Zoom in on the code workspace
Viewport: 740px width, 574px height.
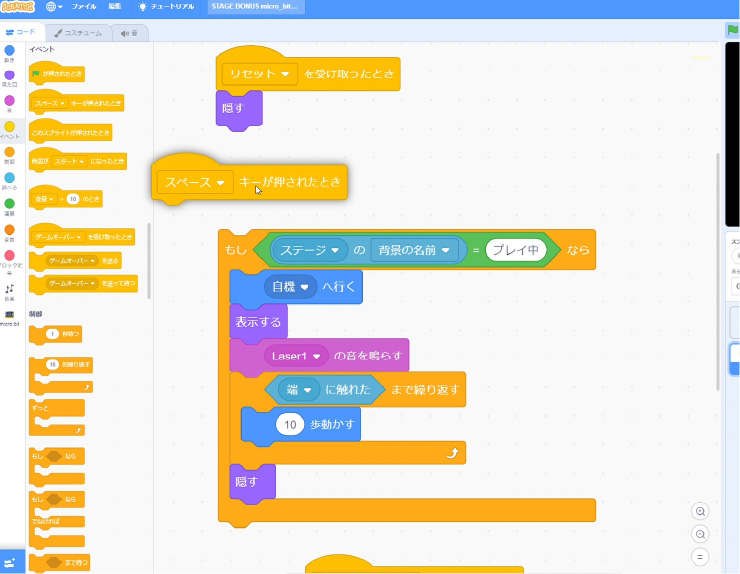coord(700,511)
